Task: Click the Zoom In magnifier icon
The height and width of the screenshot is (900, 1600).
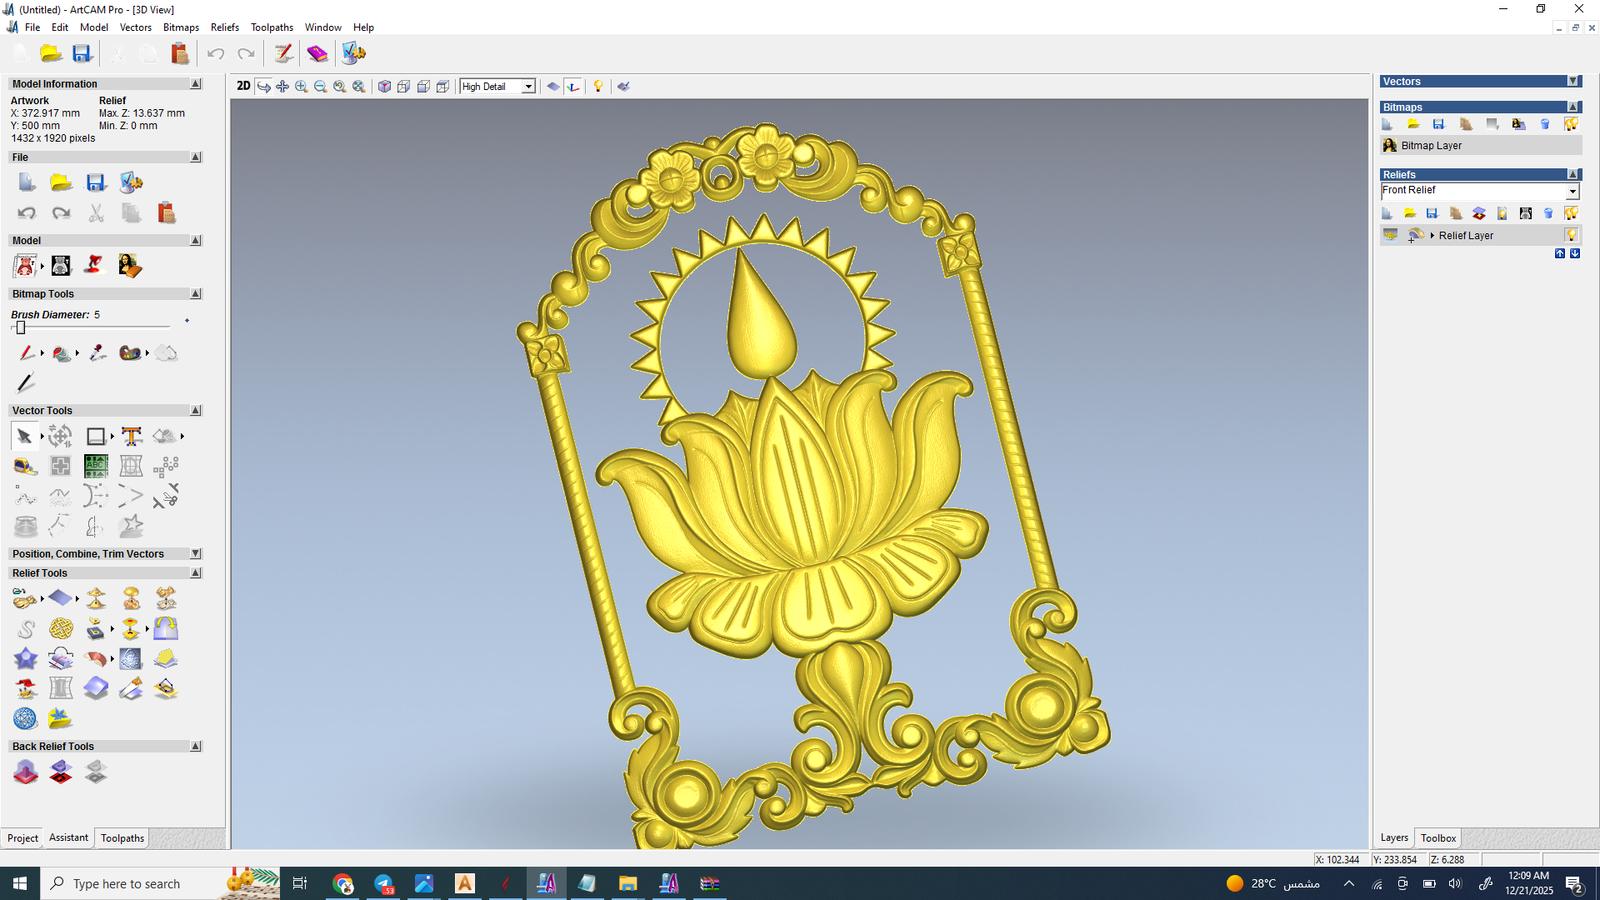Action: [301, 87]
